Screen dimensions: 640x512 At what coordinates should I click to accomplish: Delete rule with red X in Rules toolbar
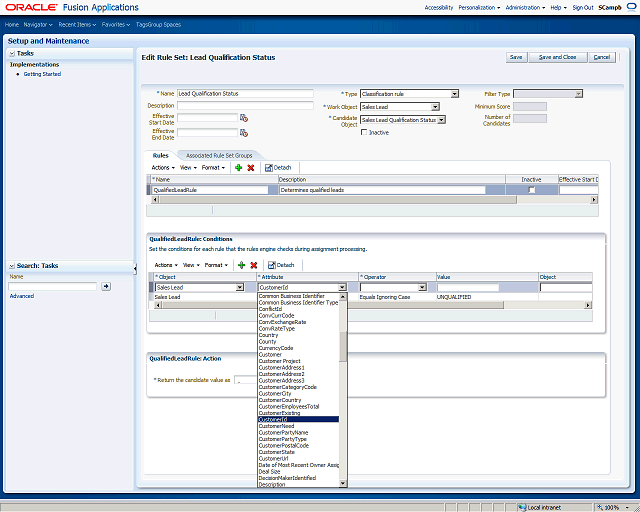251,167
